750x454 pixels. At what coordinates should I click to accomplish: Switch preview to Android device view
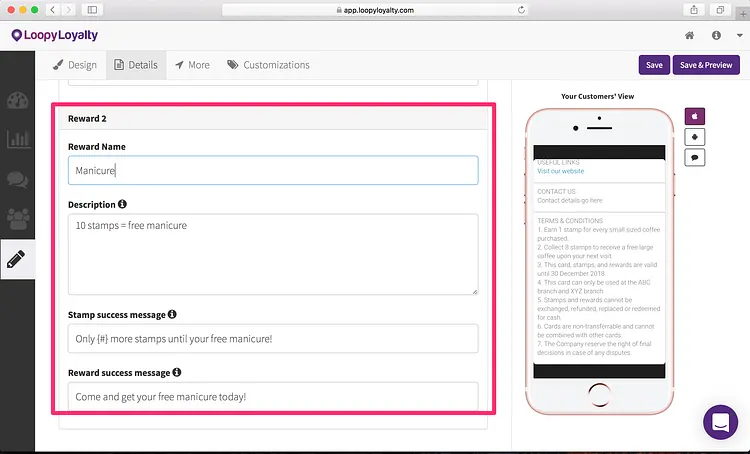695,137
